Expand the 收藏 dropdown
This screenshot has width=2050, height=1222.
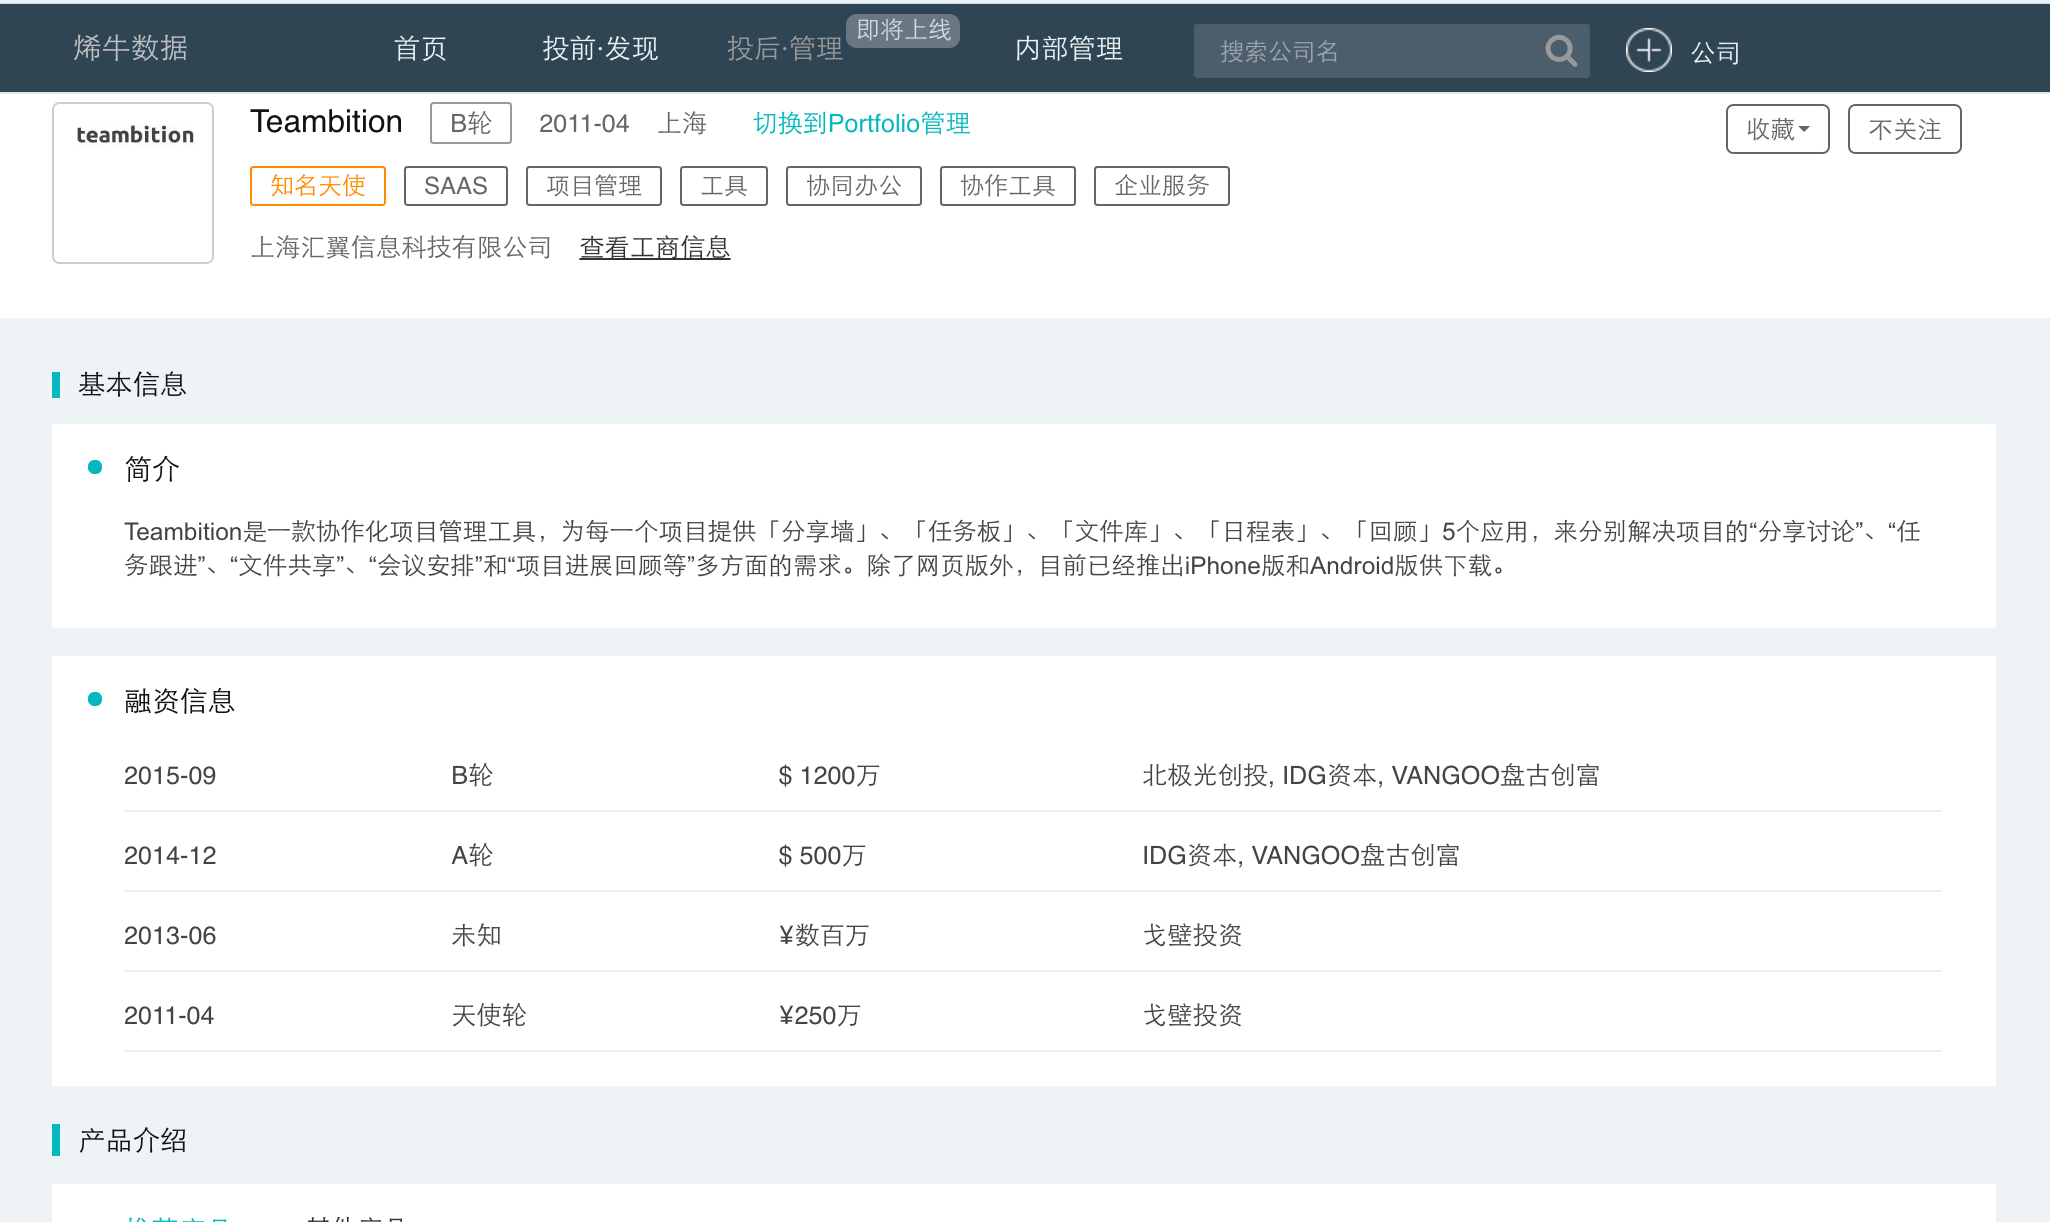(x=1777, y=129)
